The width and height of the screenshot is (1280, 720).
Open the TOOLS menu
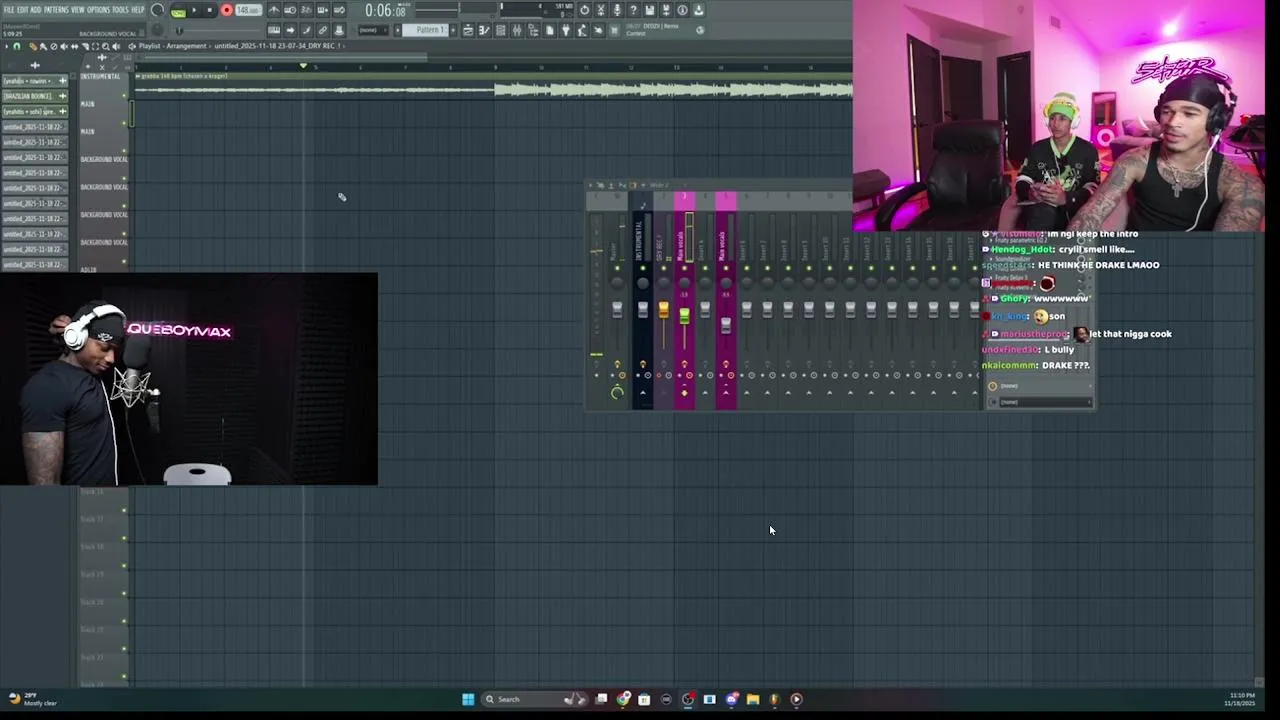[120, 10]
